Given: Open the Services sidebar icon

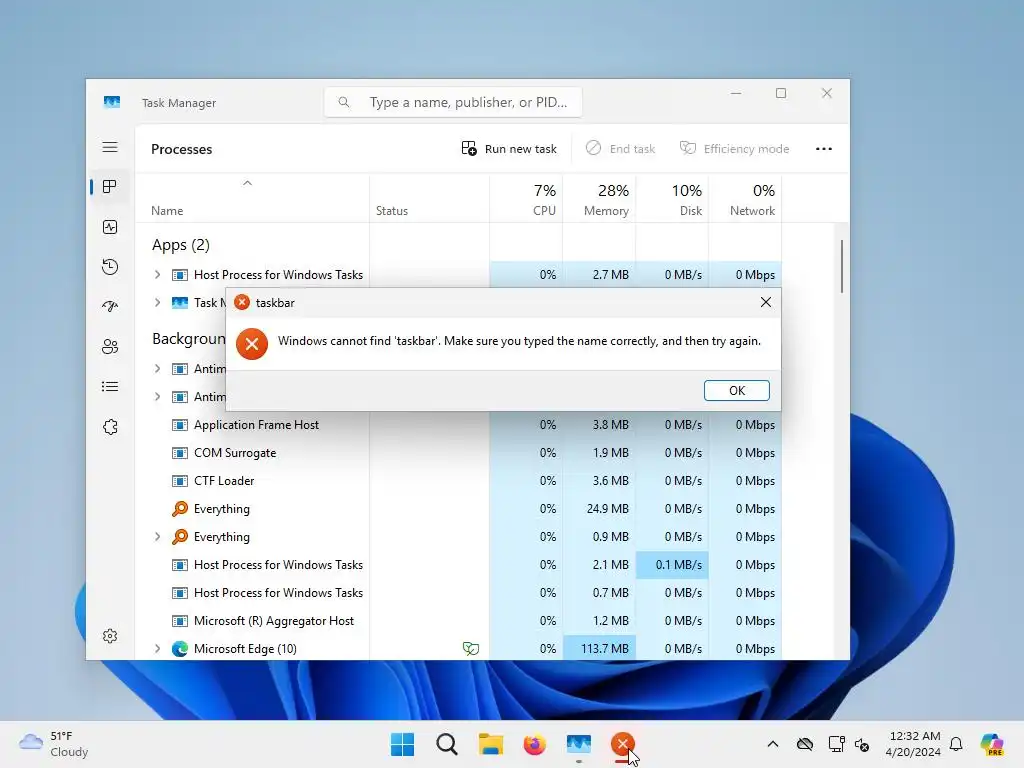Looking at the screenshot, I should (x=110, y=427).
